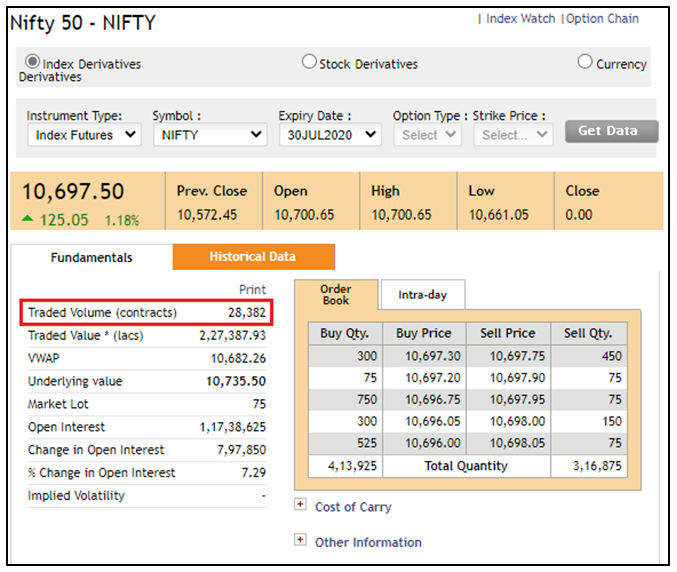
Task: Click the percentage change 1.18%
Action: click(122, 221)
